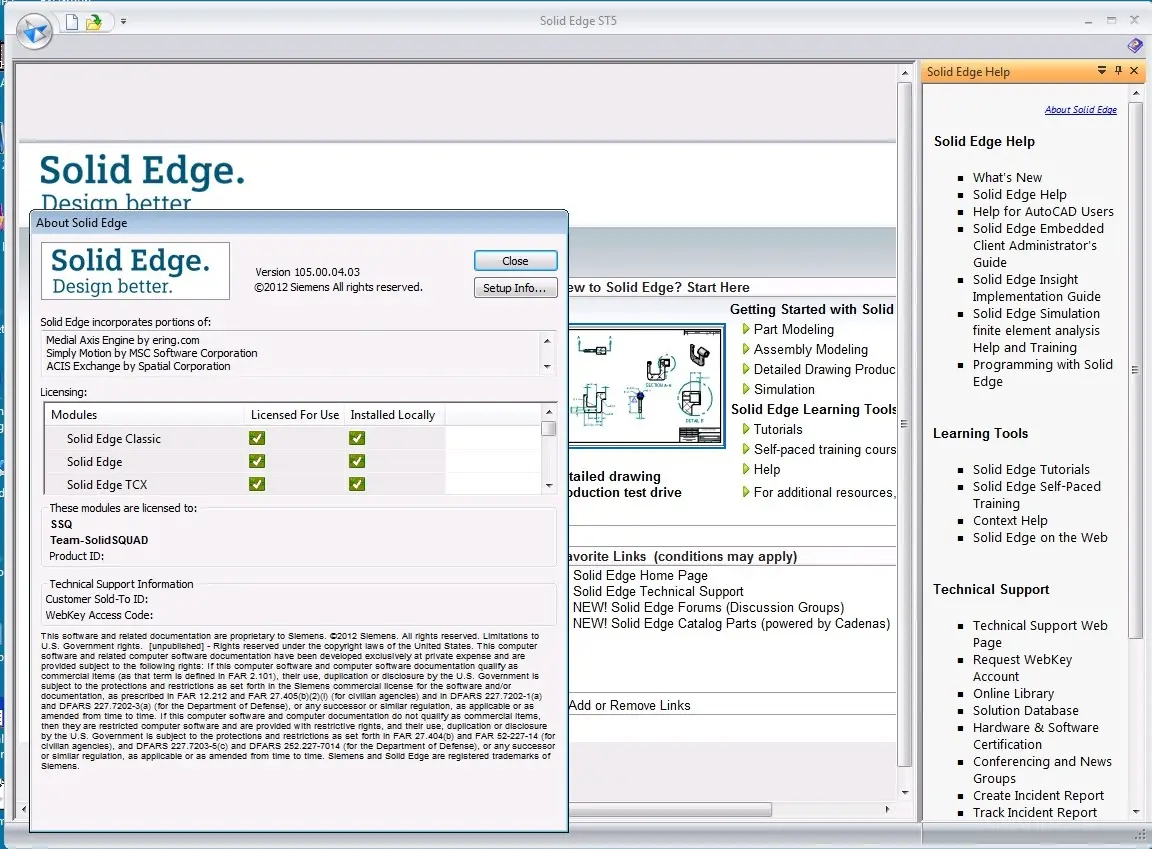This screenshot has width=1152, height=849.
Task: Open Solid Edge Forums discussion groups link
Action: point(708,608)
